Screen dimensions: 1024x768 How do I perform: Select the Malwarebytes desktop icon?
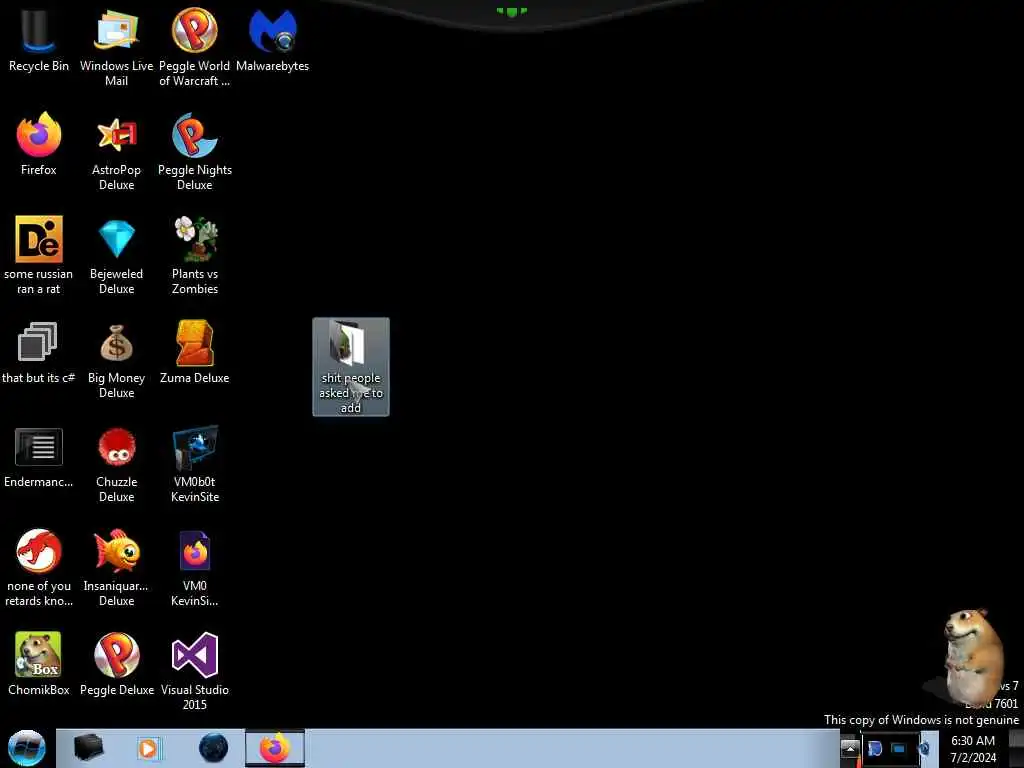click(x=272, y=40)
